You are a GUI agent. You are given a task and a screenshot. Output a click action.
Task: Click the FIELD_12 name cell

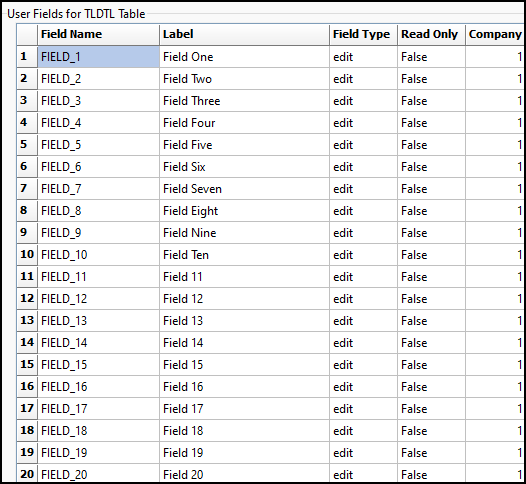click(98, 299)
